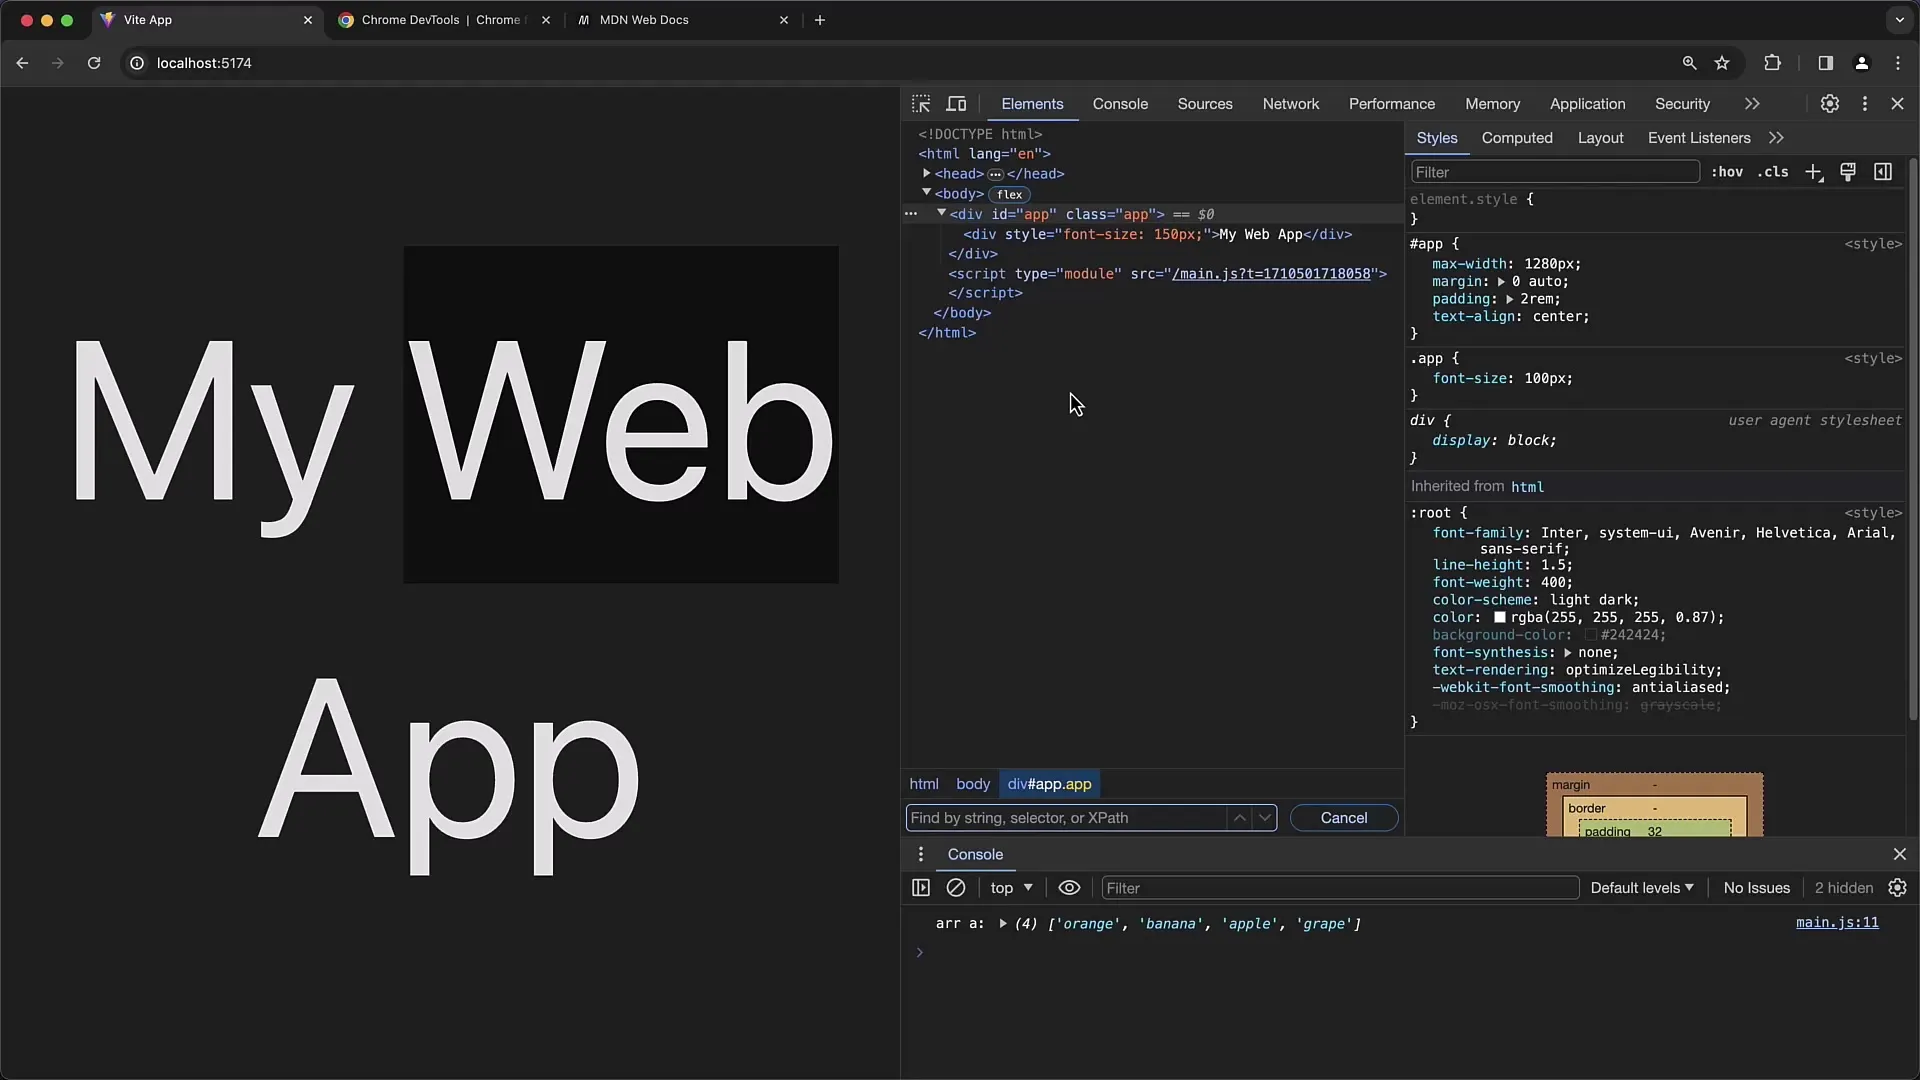
Task: Create a live expression eye icon
Action: [1069, 888]
